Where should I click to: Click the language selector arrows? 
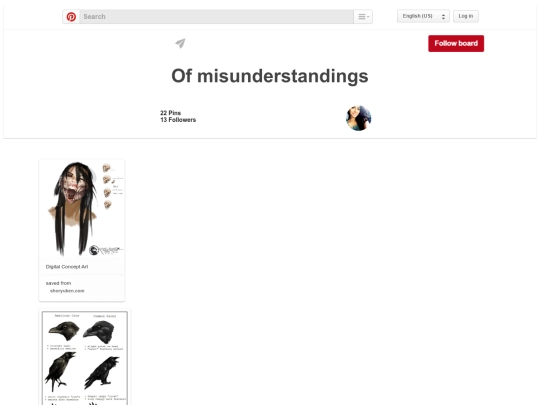[443, 17]
